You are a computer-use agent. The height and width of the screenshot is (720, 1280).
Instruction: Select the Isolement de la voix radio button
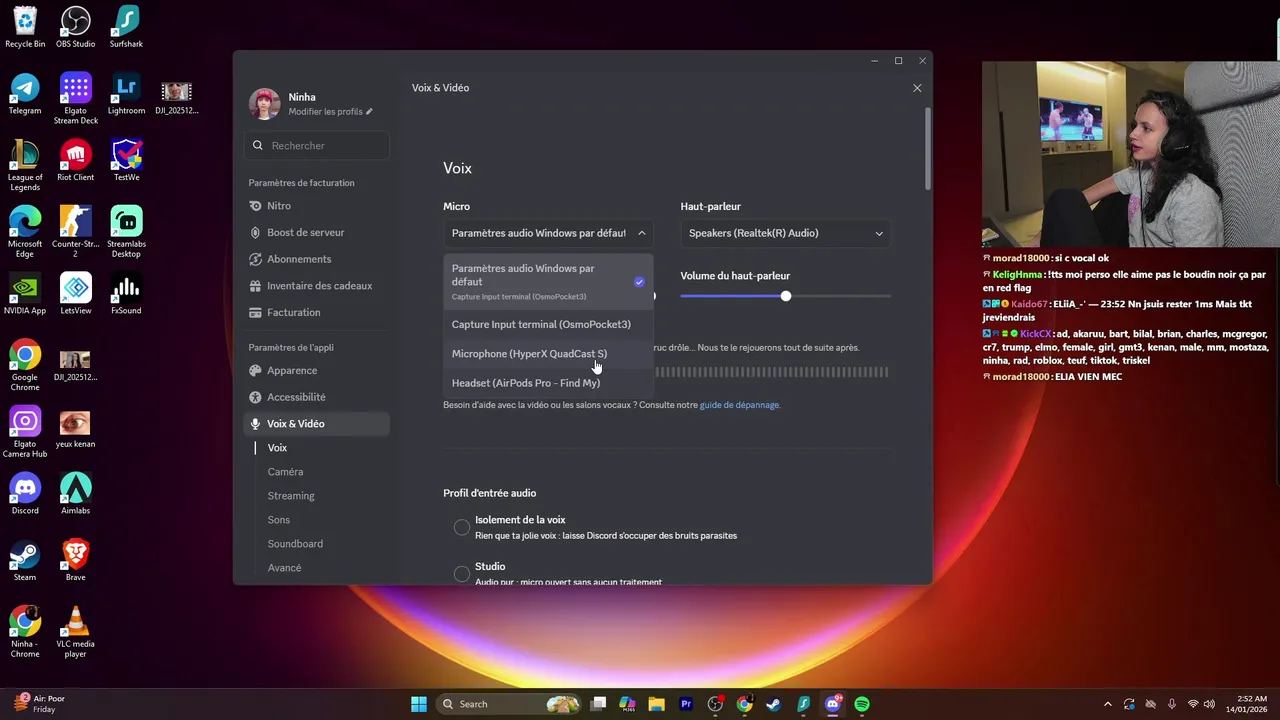pos(461,527)
